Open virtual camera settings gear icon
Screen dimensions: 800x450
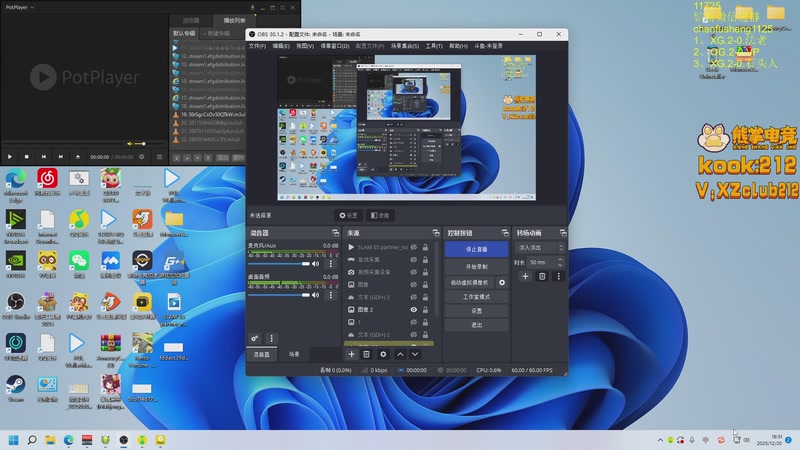[x=502, y=283]
